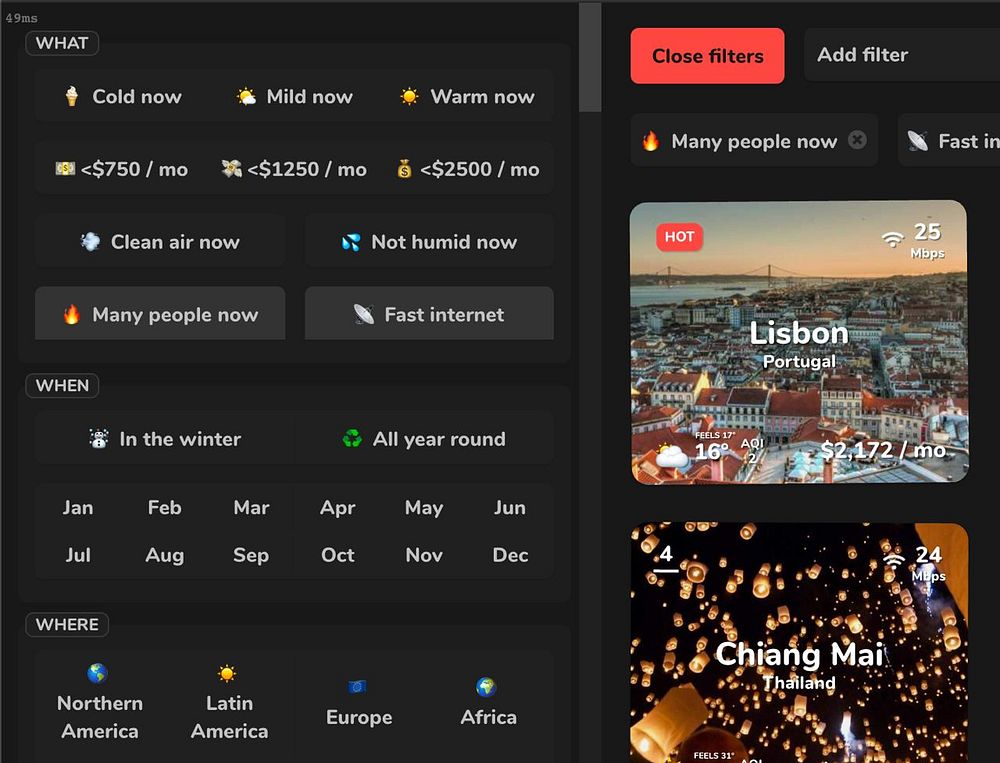This screenshot has height=763, width=1000.
Task: Click the globe icon above Africa
Action: (486, 687)
